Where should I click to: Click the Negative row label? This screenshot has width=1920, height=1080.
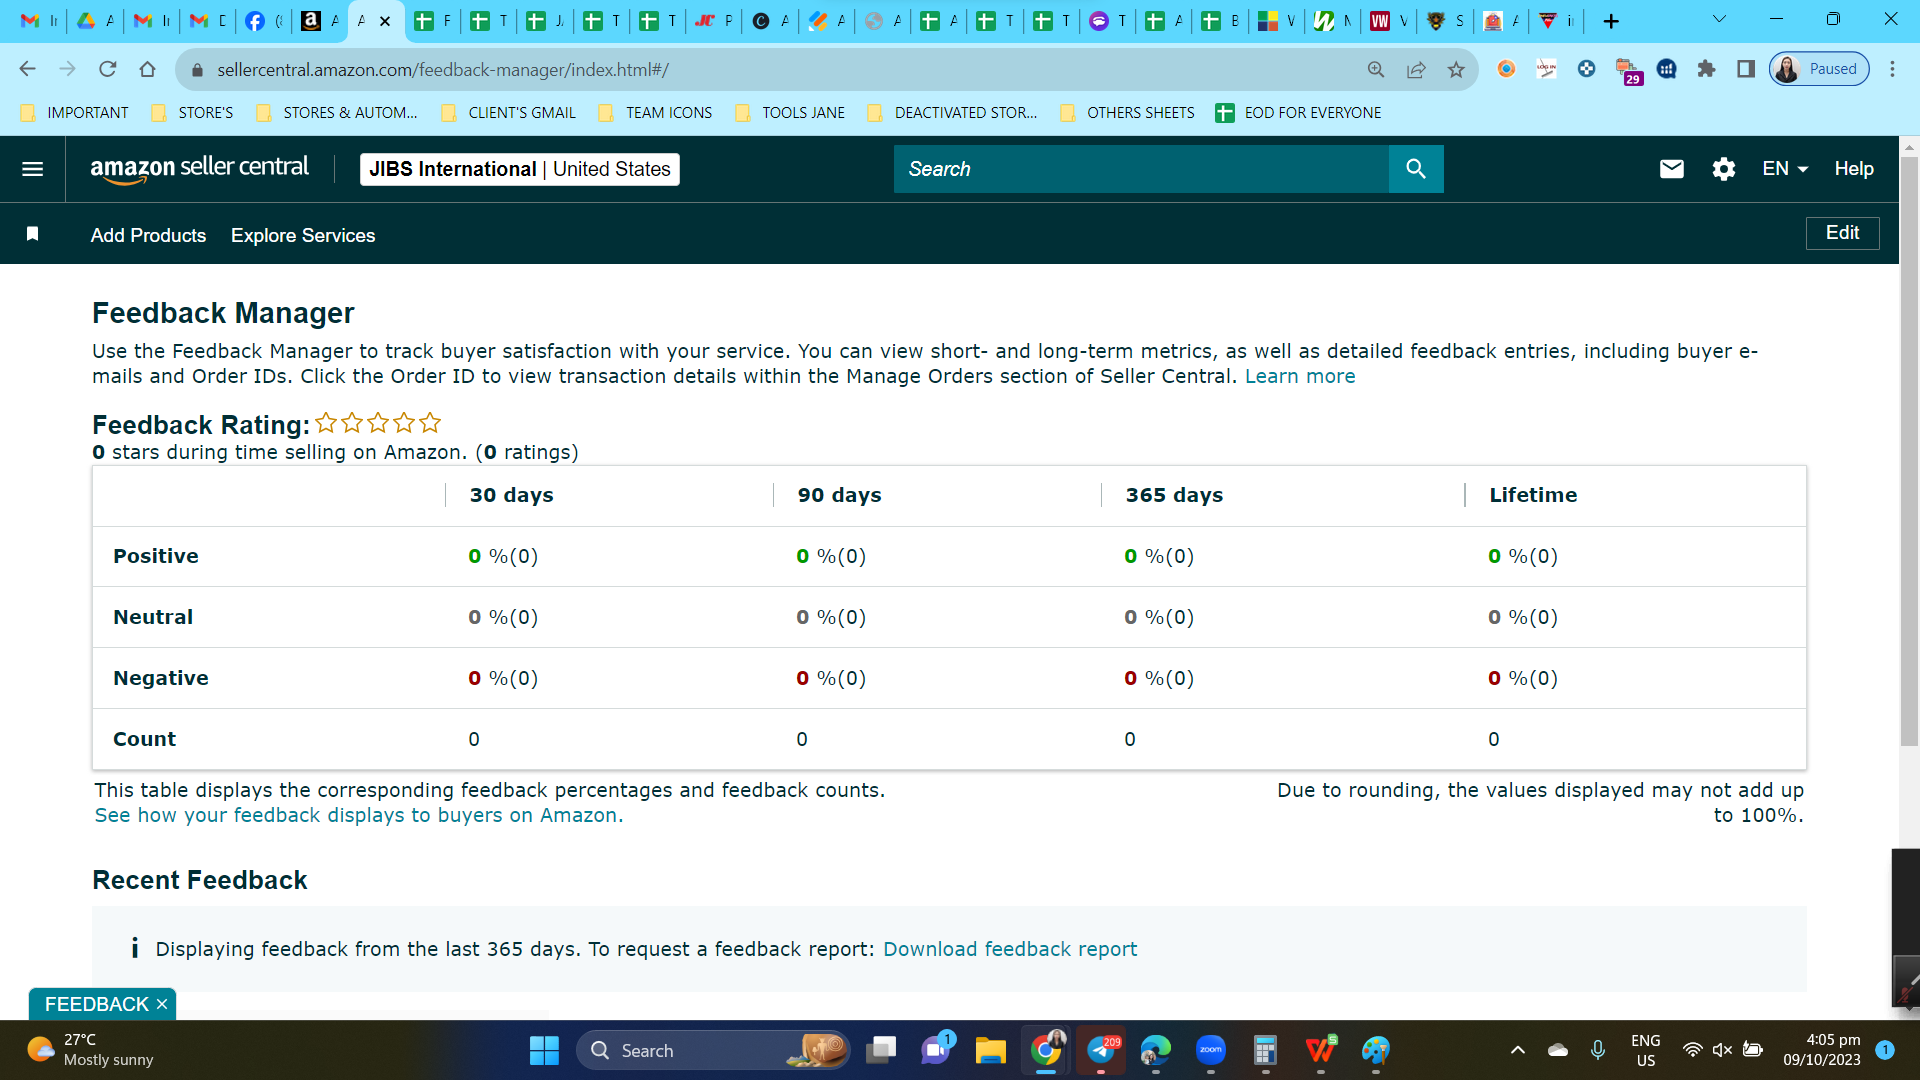pyautogui.click(x=161, y=678)
